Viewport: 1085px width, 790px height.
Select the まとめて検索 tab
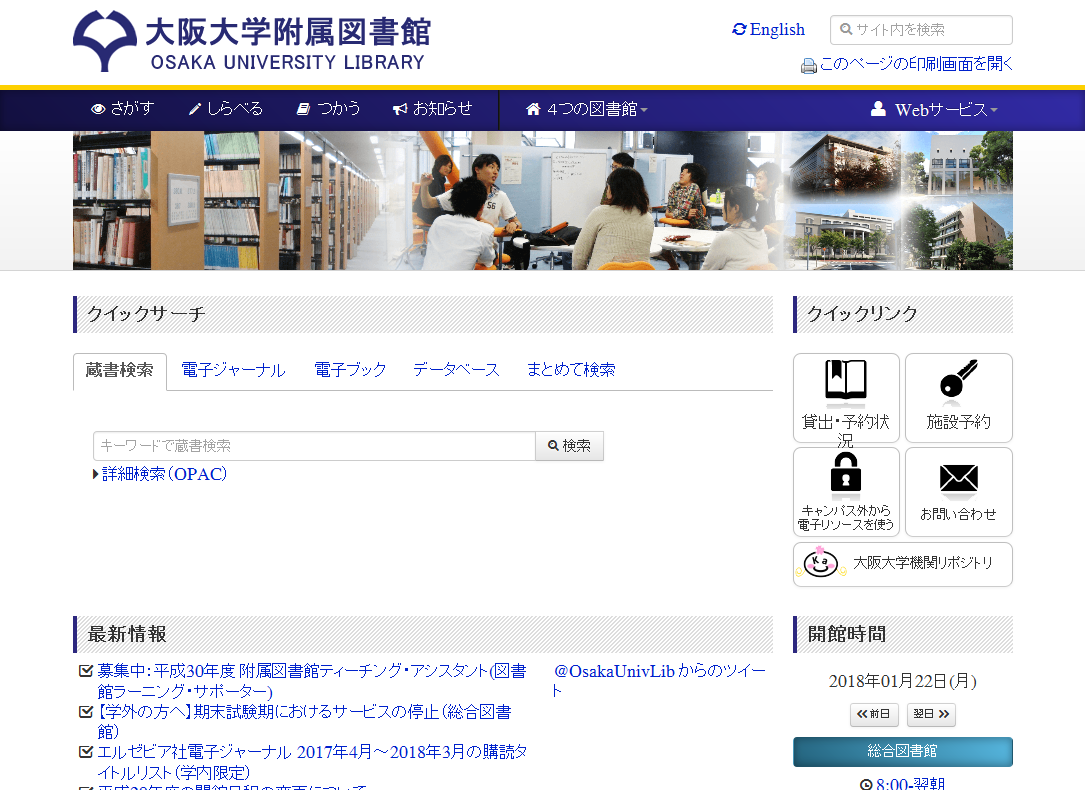pos(571,370)
